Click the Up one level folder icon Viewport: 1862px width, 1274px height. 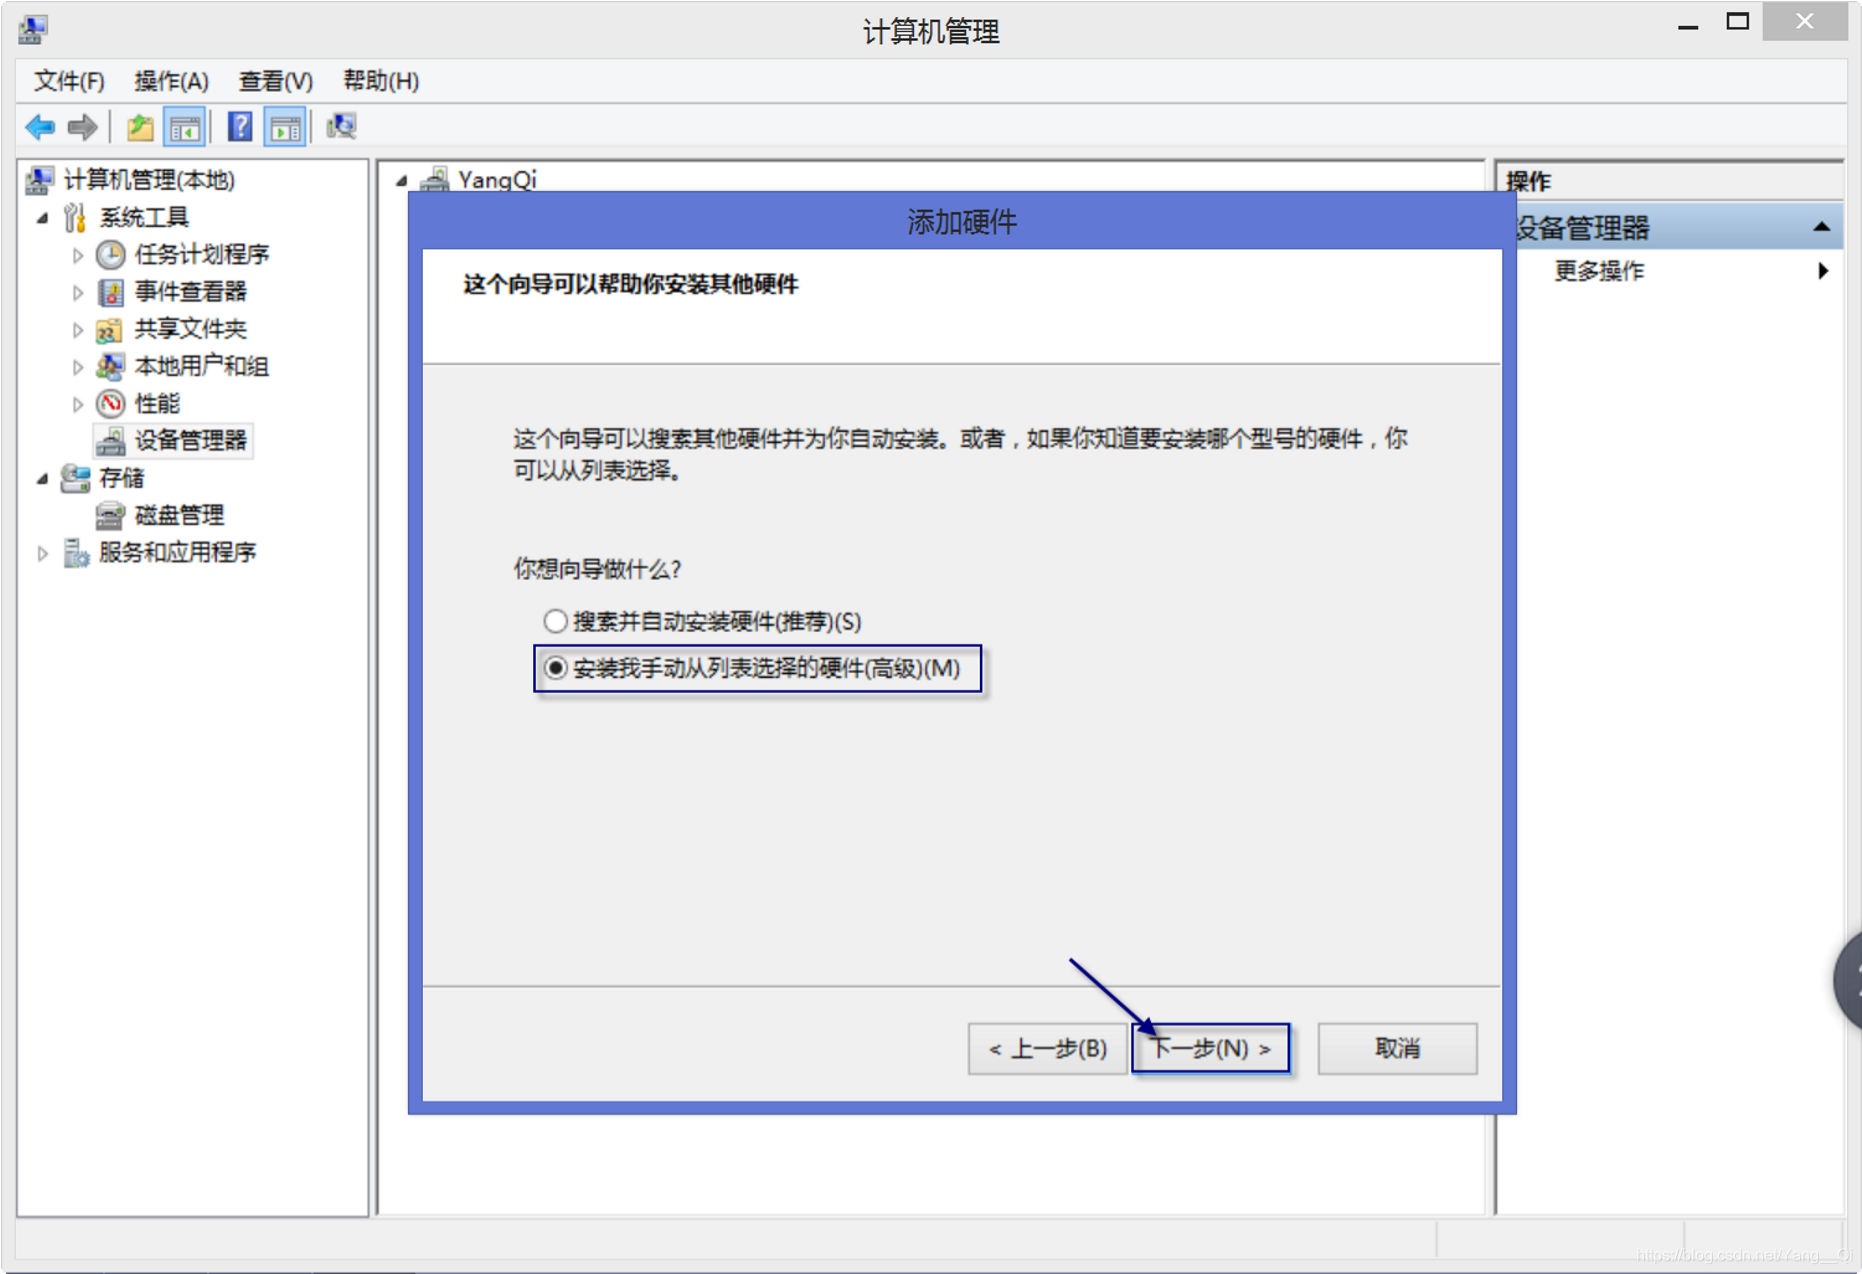coord(139,127)
